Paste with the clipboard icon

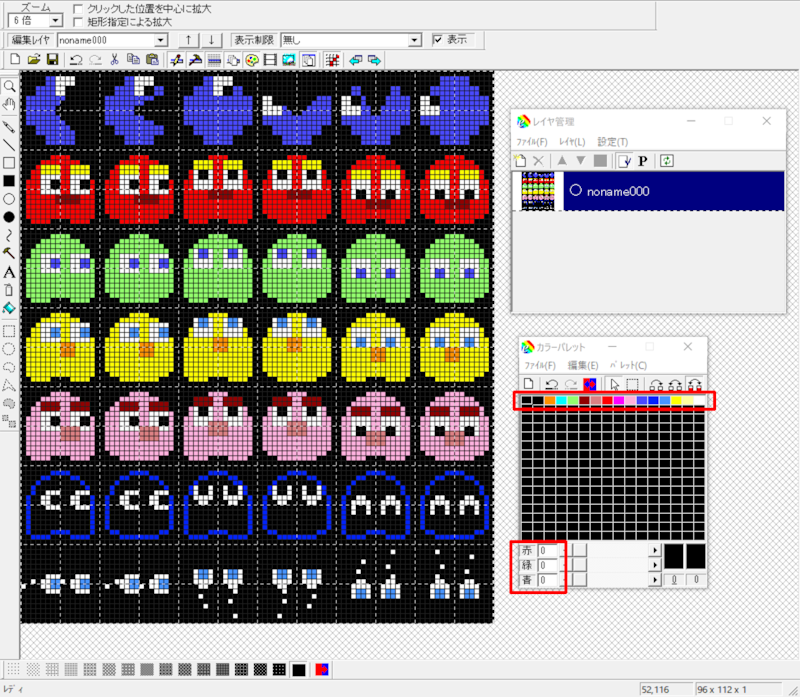pos(152,60)
